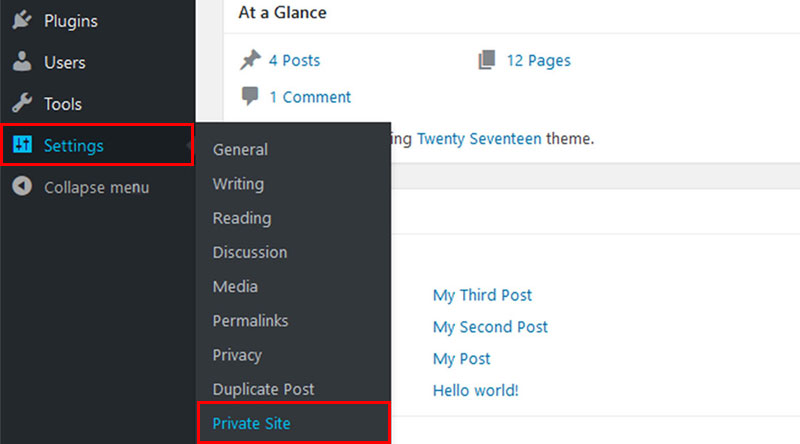Viewport: 800px width, 444px height.
Task: Go to Discussion settings
Action: [250, 252]
